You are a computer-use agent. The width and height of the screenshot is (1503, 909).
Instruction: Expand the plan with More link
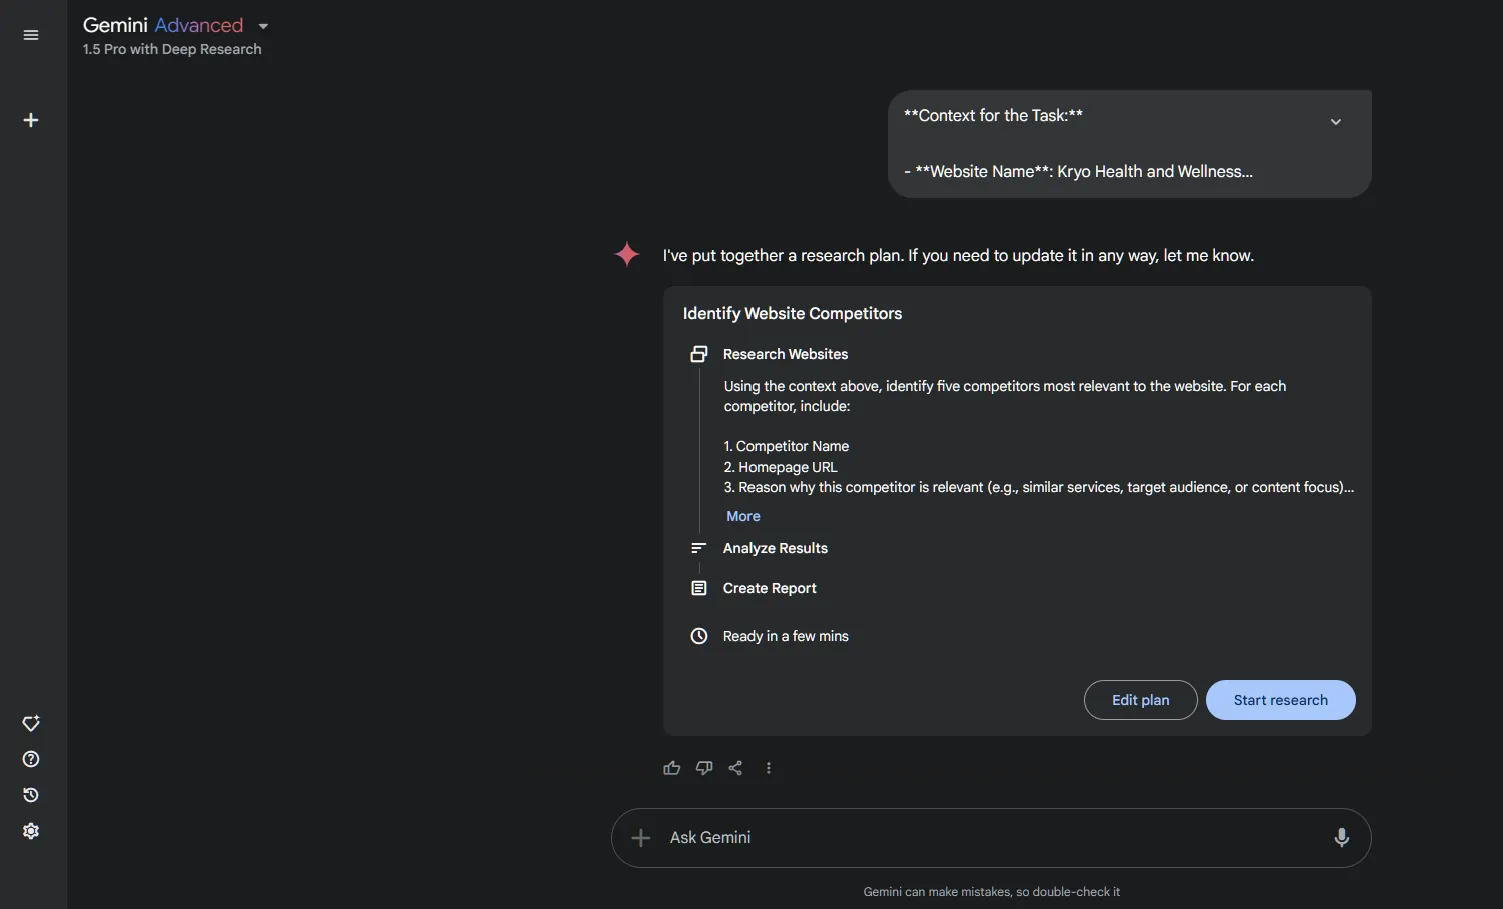pos(743,516)
